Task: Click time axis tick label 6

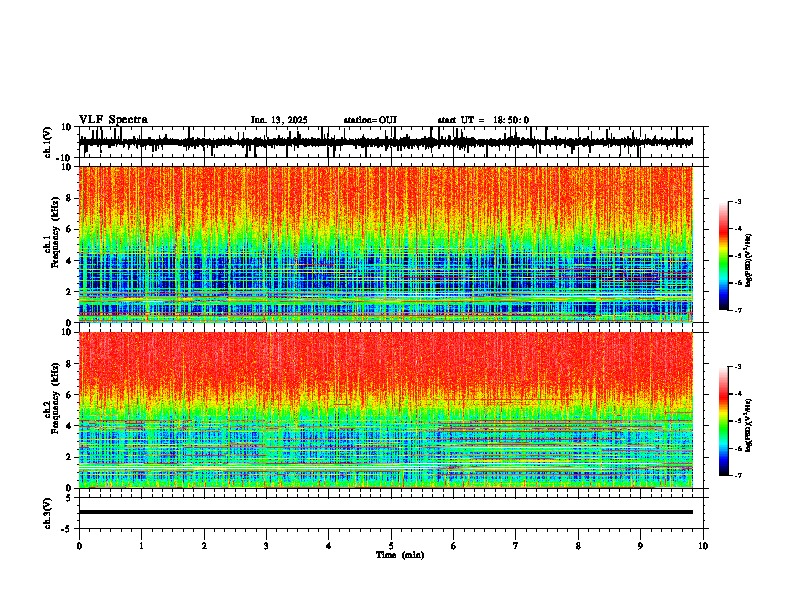Action: (x=454, y=546)
